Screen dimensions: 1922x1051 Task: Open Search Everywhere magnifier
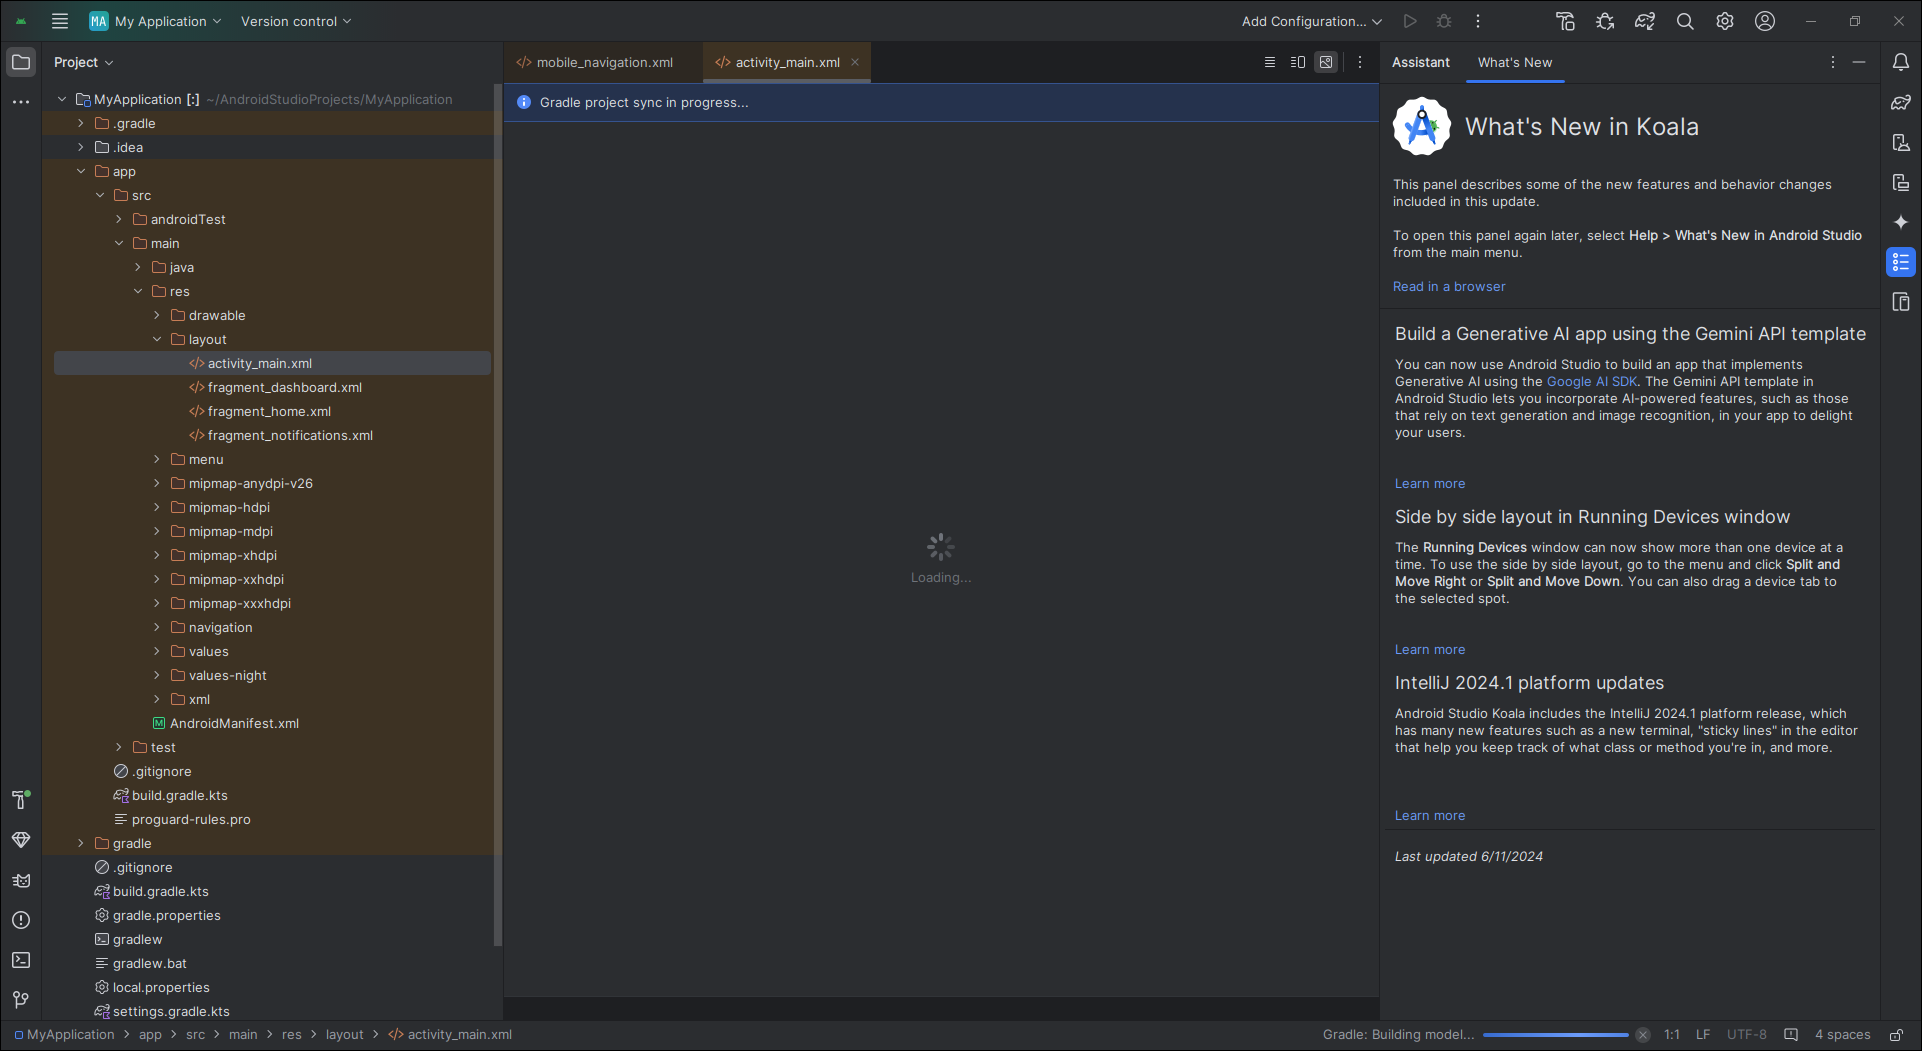tap(1685, 21)
